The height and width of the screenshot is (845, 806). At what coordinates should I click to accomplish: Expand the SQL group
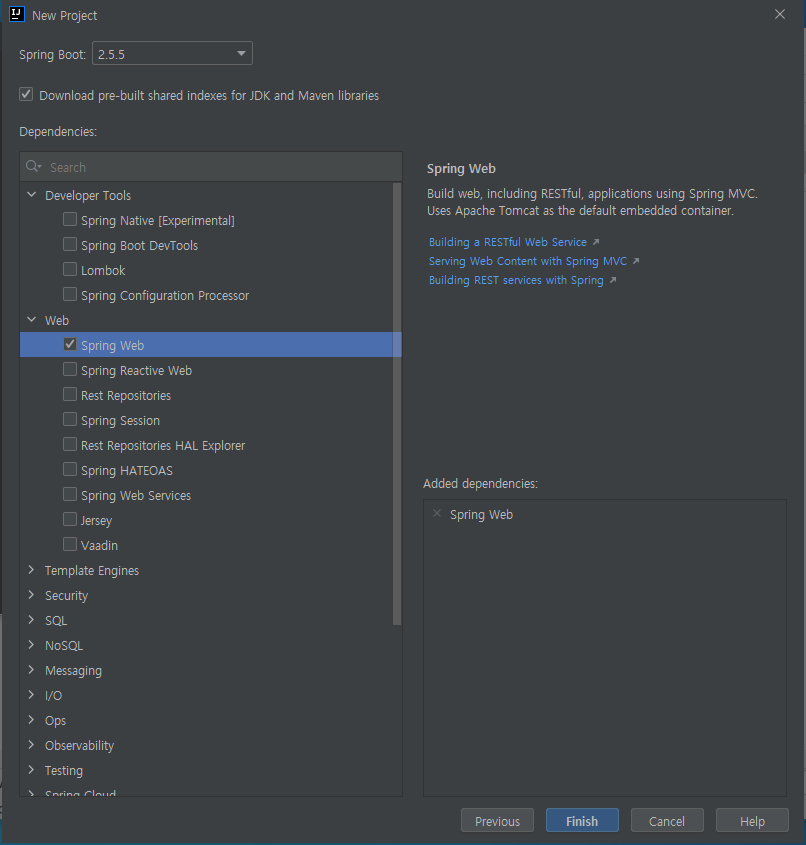pyautogui.click(x=31, y=620)
